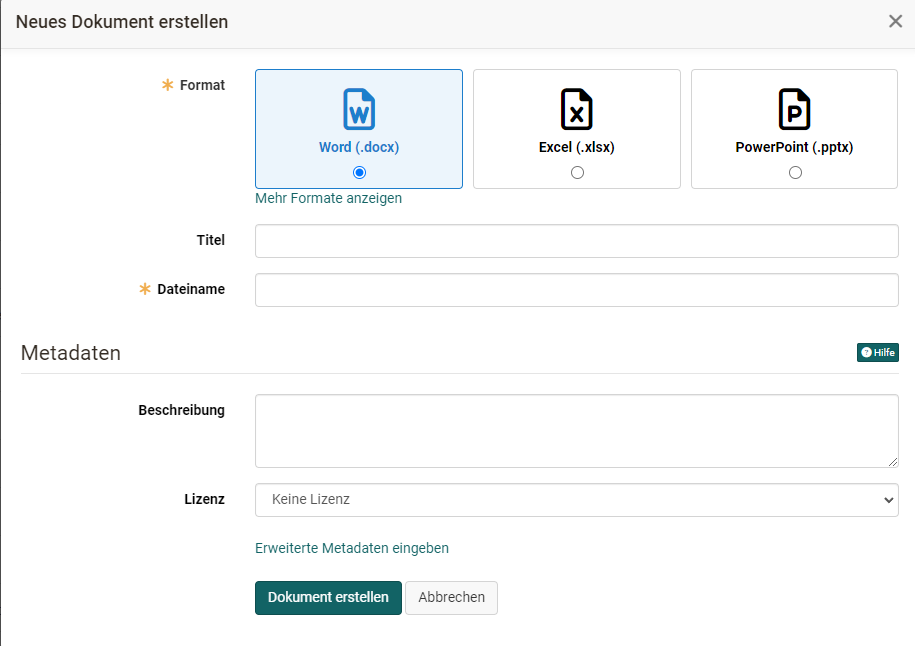Click into the Dateiname field
The width and height of the screenshot is (915, 646).
pos(576,290)
